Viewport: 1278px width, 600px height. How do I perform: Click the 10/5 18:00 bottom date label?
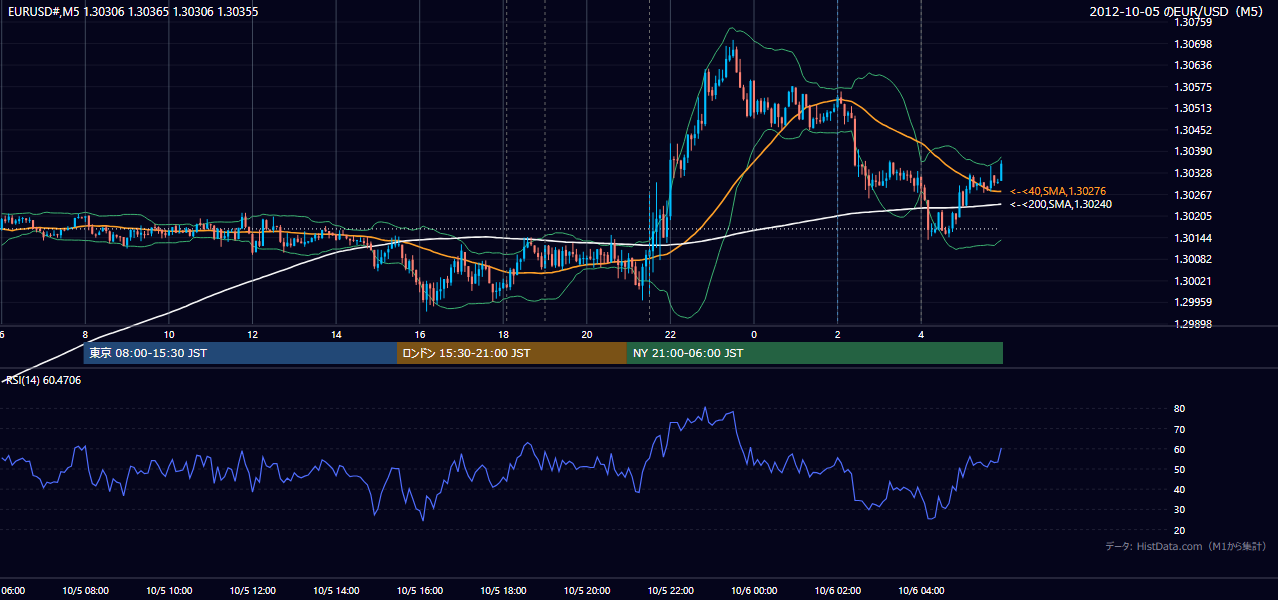pos(504,590)
